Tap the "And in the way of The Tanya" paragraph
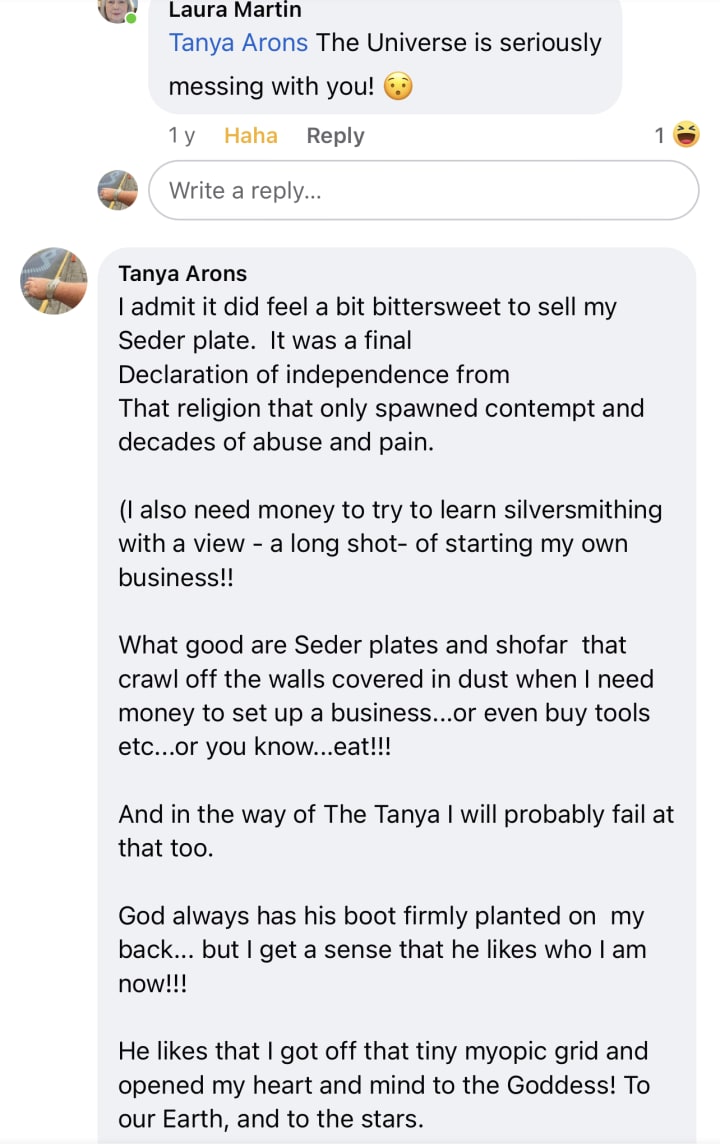Screen dimensions: 720x1147 (395, 832)
